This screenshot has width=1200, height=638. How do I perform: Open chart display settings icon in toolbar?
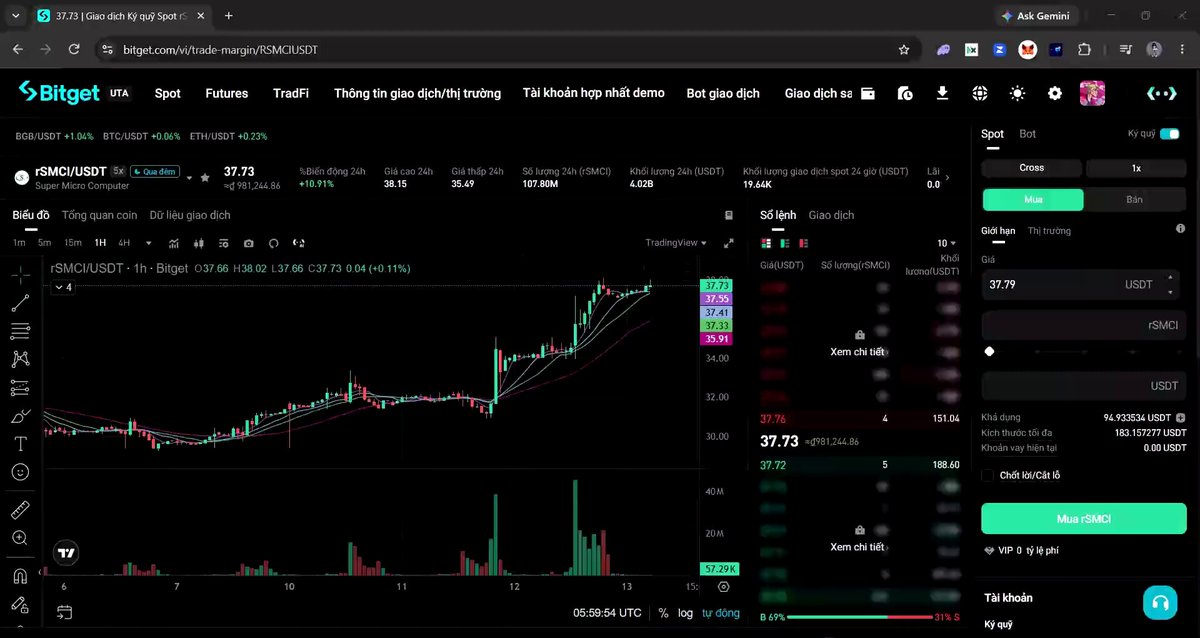(223, 243)
